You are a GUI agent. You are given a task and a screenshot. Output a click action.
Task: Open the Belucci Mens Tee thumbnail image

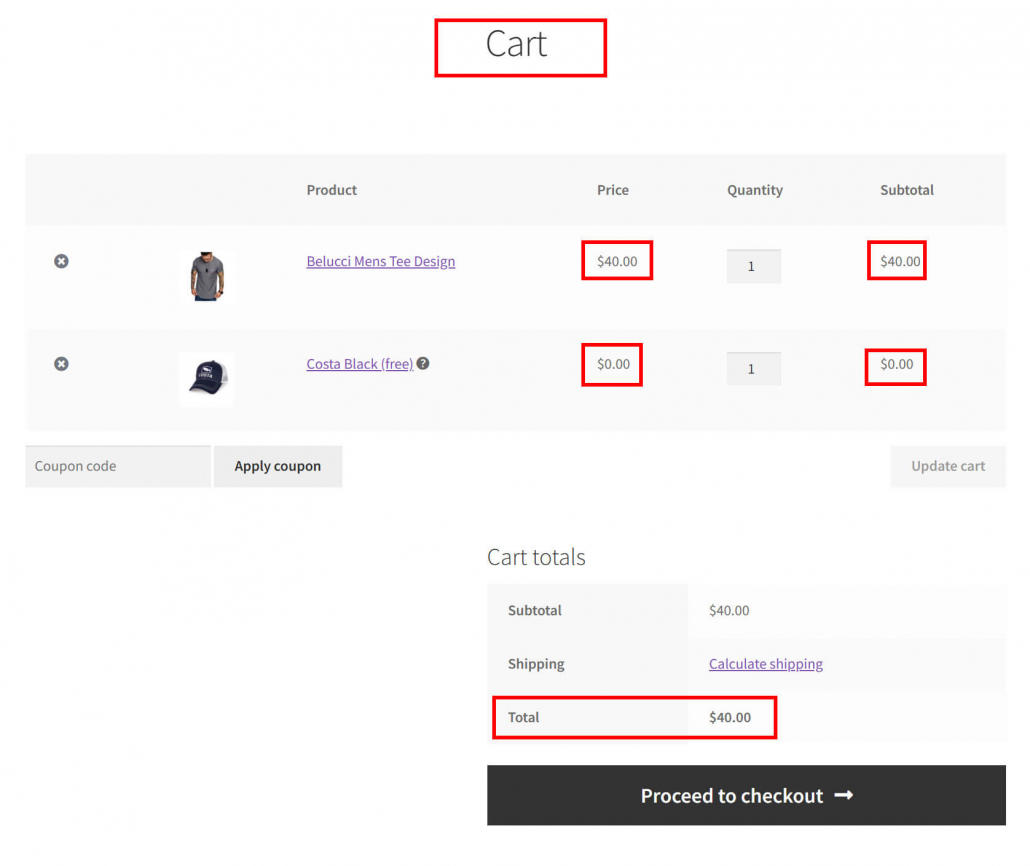point(208,276)
